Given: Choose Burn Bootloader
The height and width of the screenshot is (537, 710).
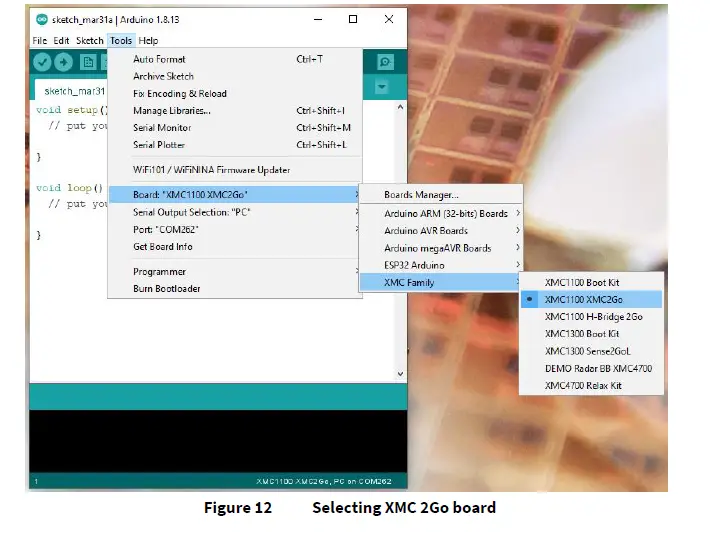Looking at the screenshot, I should [235, 289].
